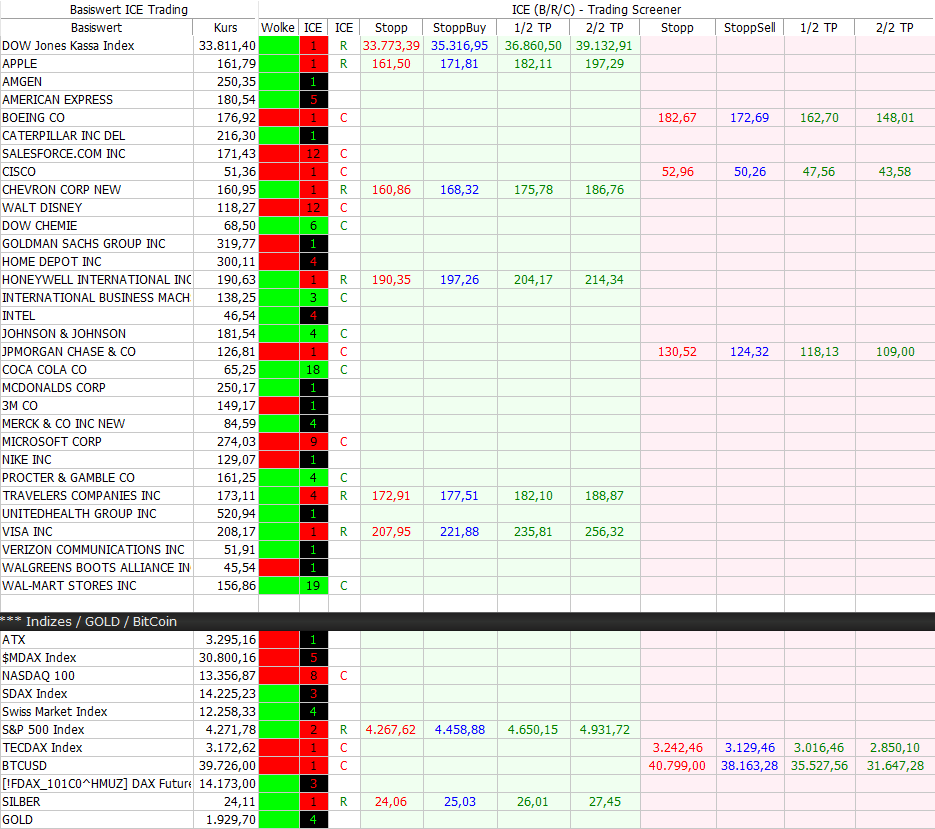Select NASDAQ 100 row name
The width and height of the screenshot is (935, 829).
pyautogui.click(x=38, y=676)
